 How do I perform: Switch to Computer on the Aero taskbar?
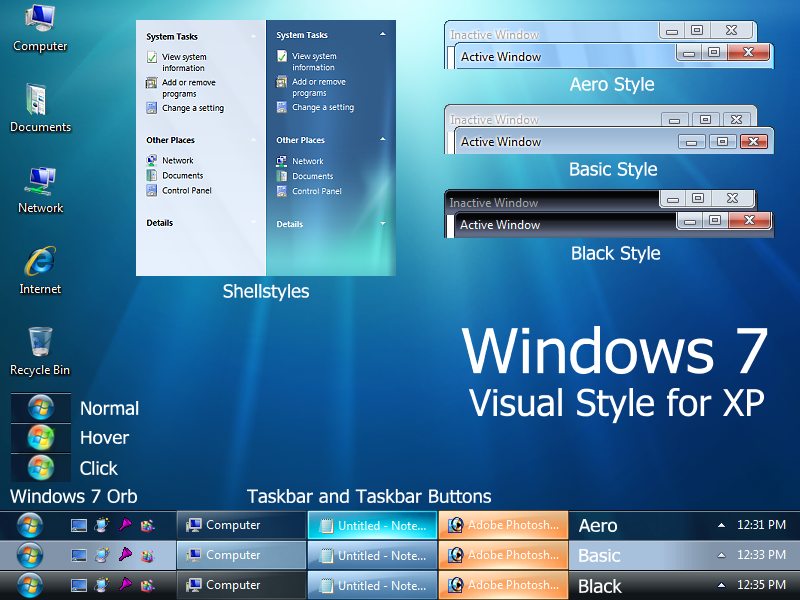[241, 525]
